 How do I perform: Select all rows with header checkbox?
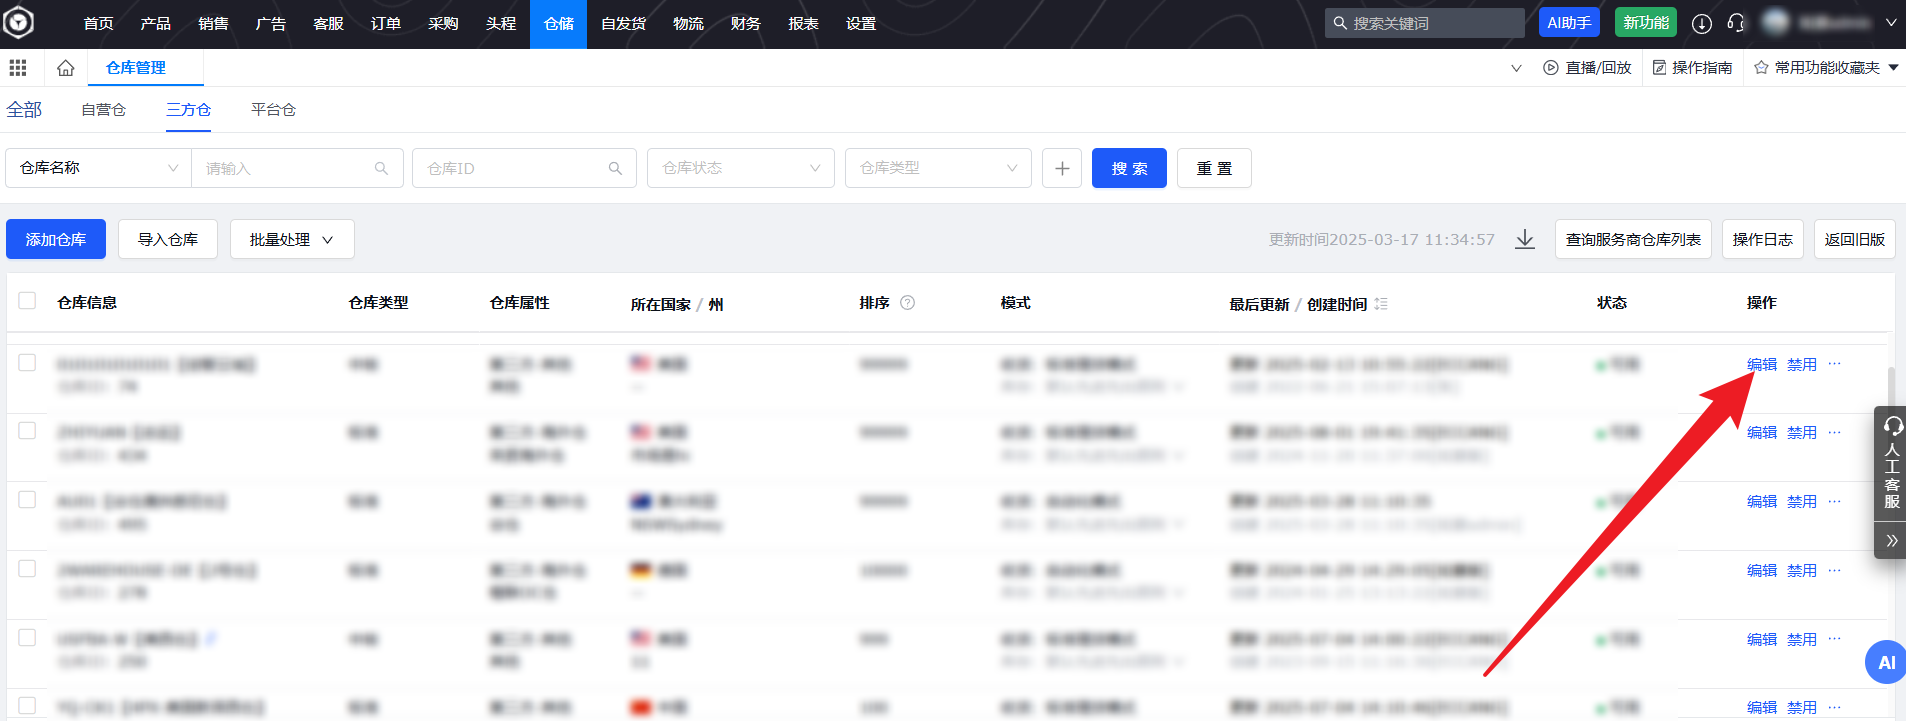click(x=27, y=301)
